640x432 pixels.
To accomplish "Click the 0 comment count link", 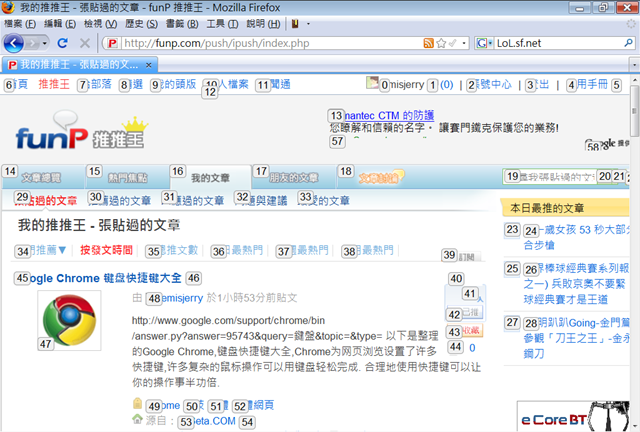I will (x=472, y=348).
